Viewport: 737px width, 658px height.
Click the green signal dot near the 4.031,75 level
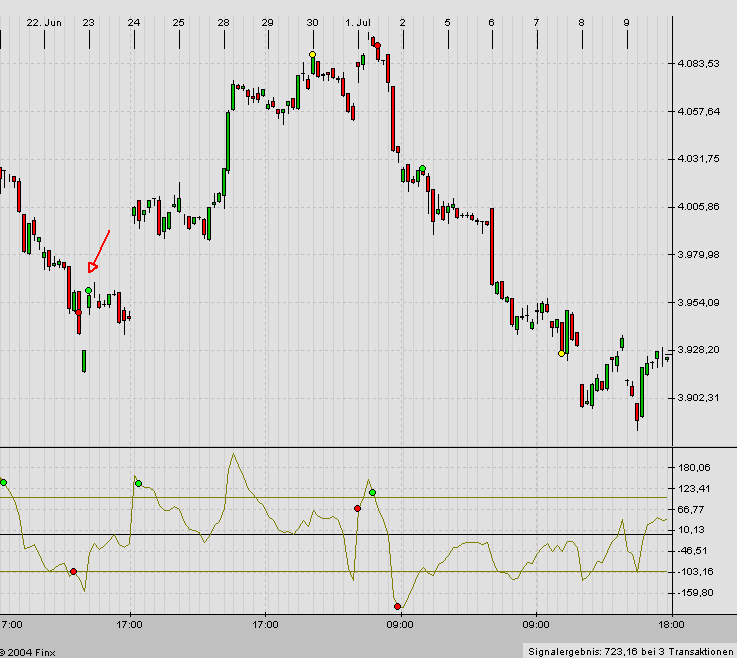[423, 169]
